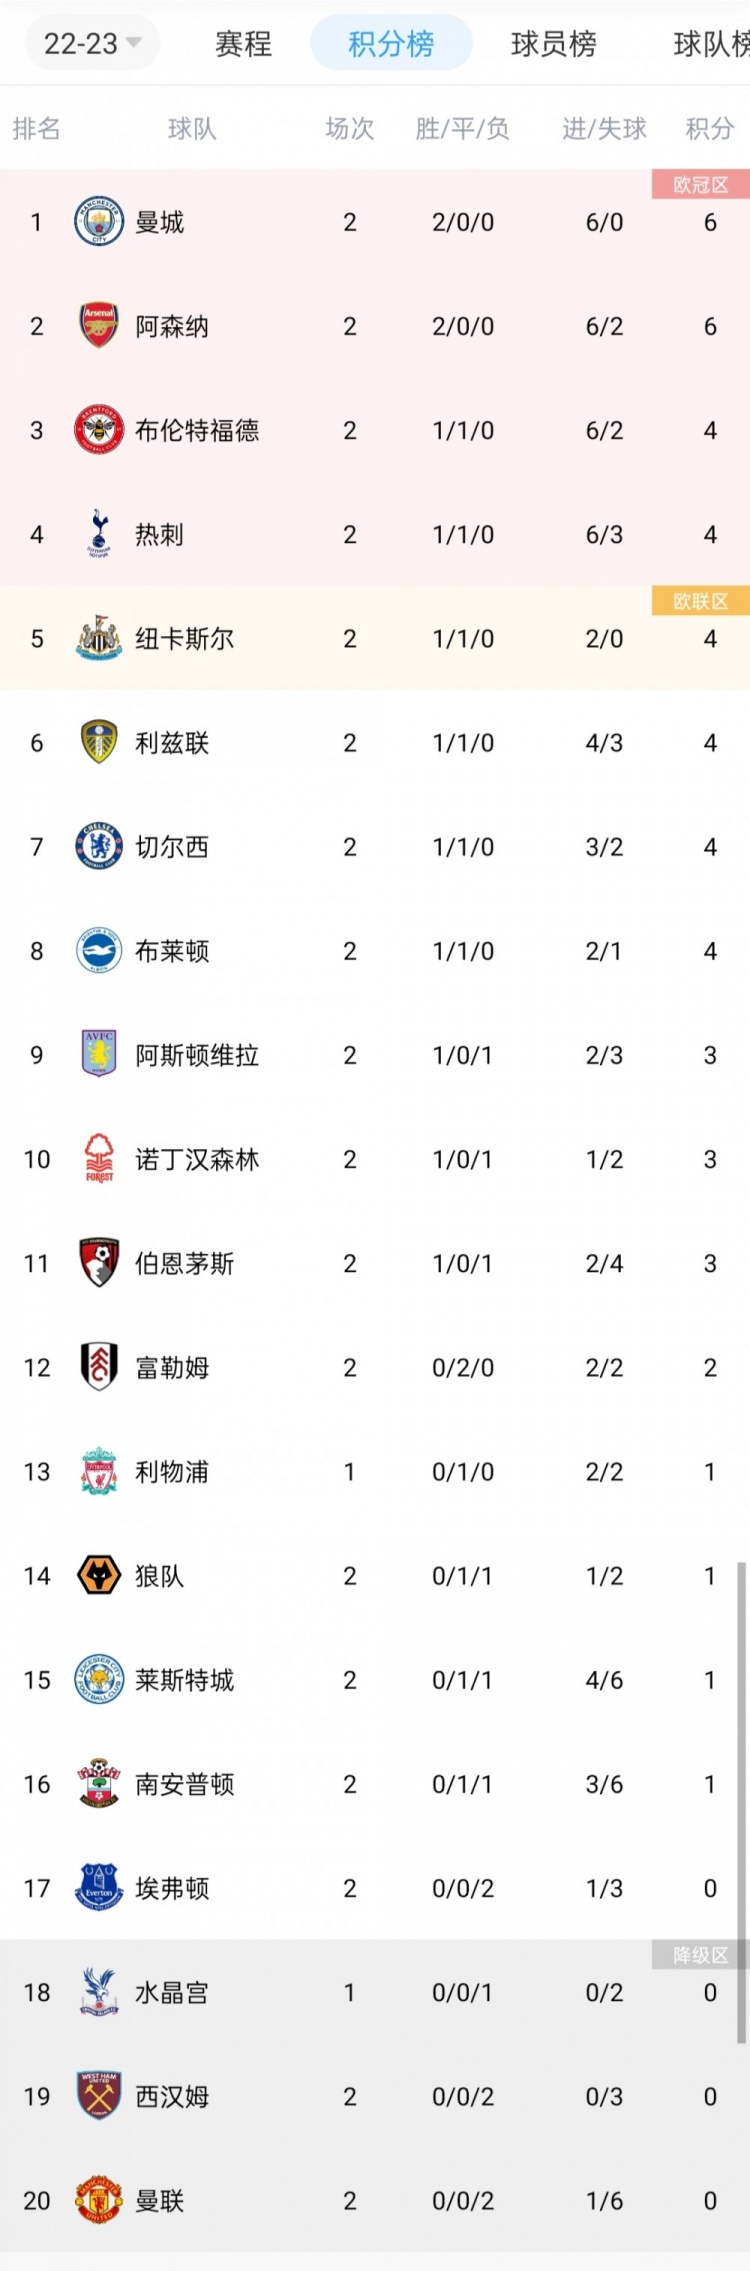Click the 积分 column header

pos(710,128)
